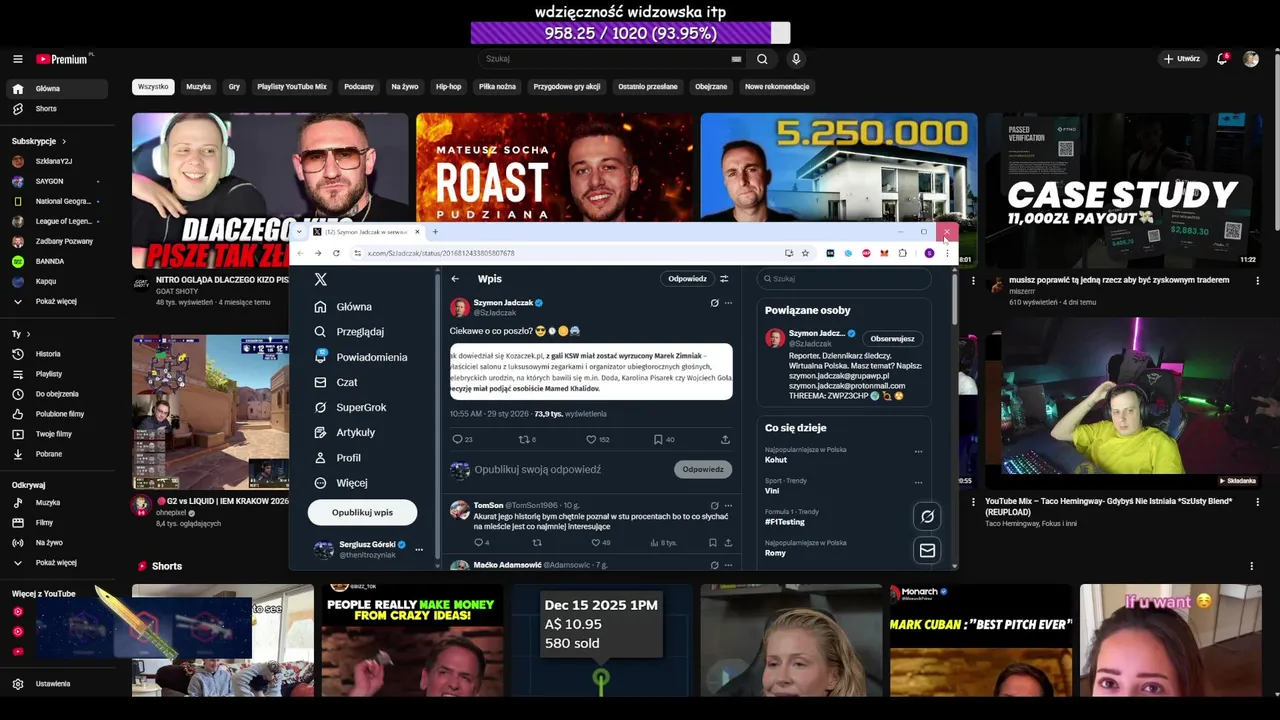
Task: Open the floating messages envelope button
Action: [927, 550]
